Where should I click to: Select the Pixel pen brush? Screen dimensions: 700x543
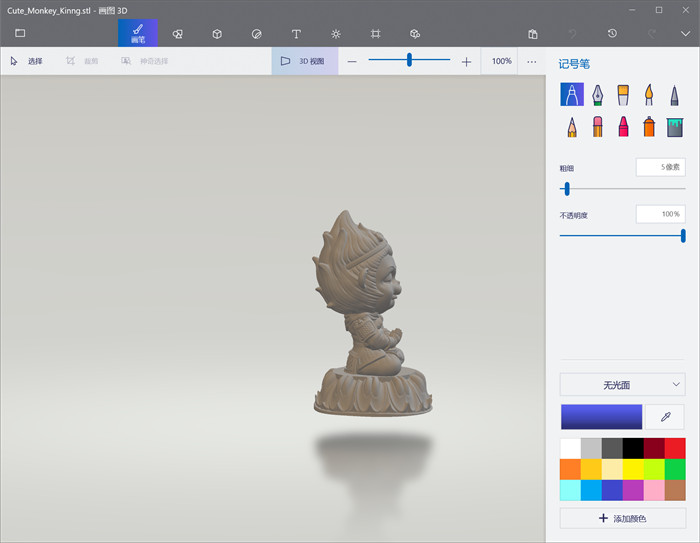coord(675,95)
